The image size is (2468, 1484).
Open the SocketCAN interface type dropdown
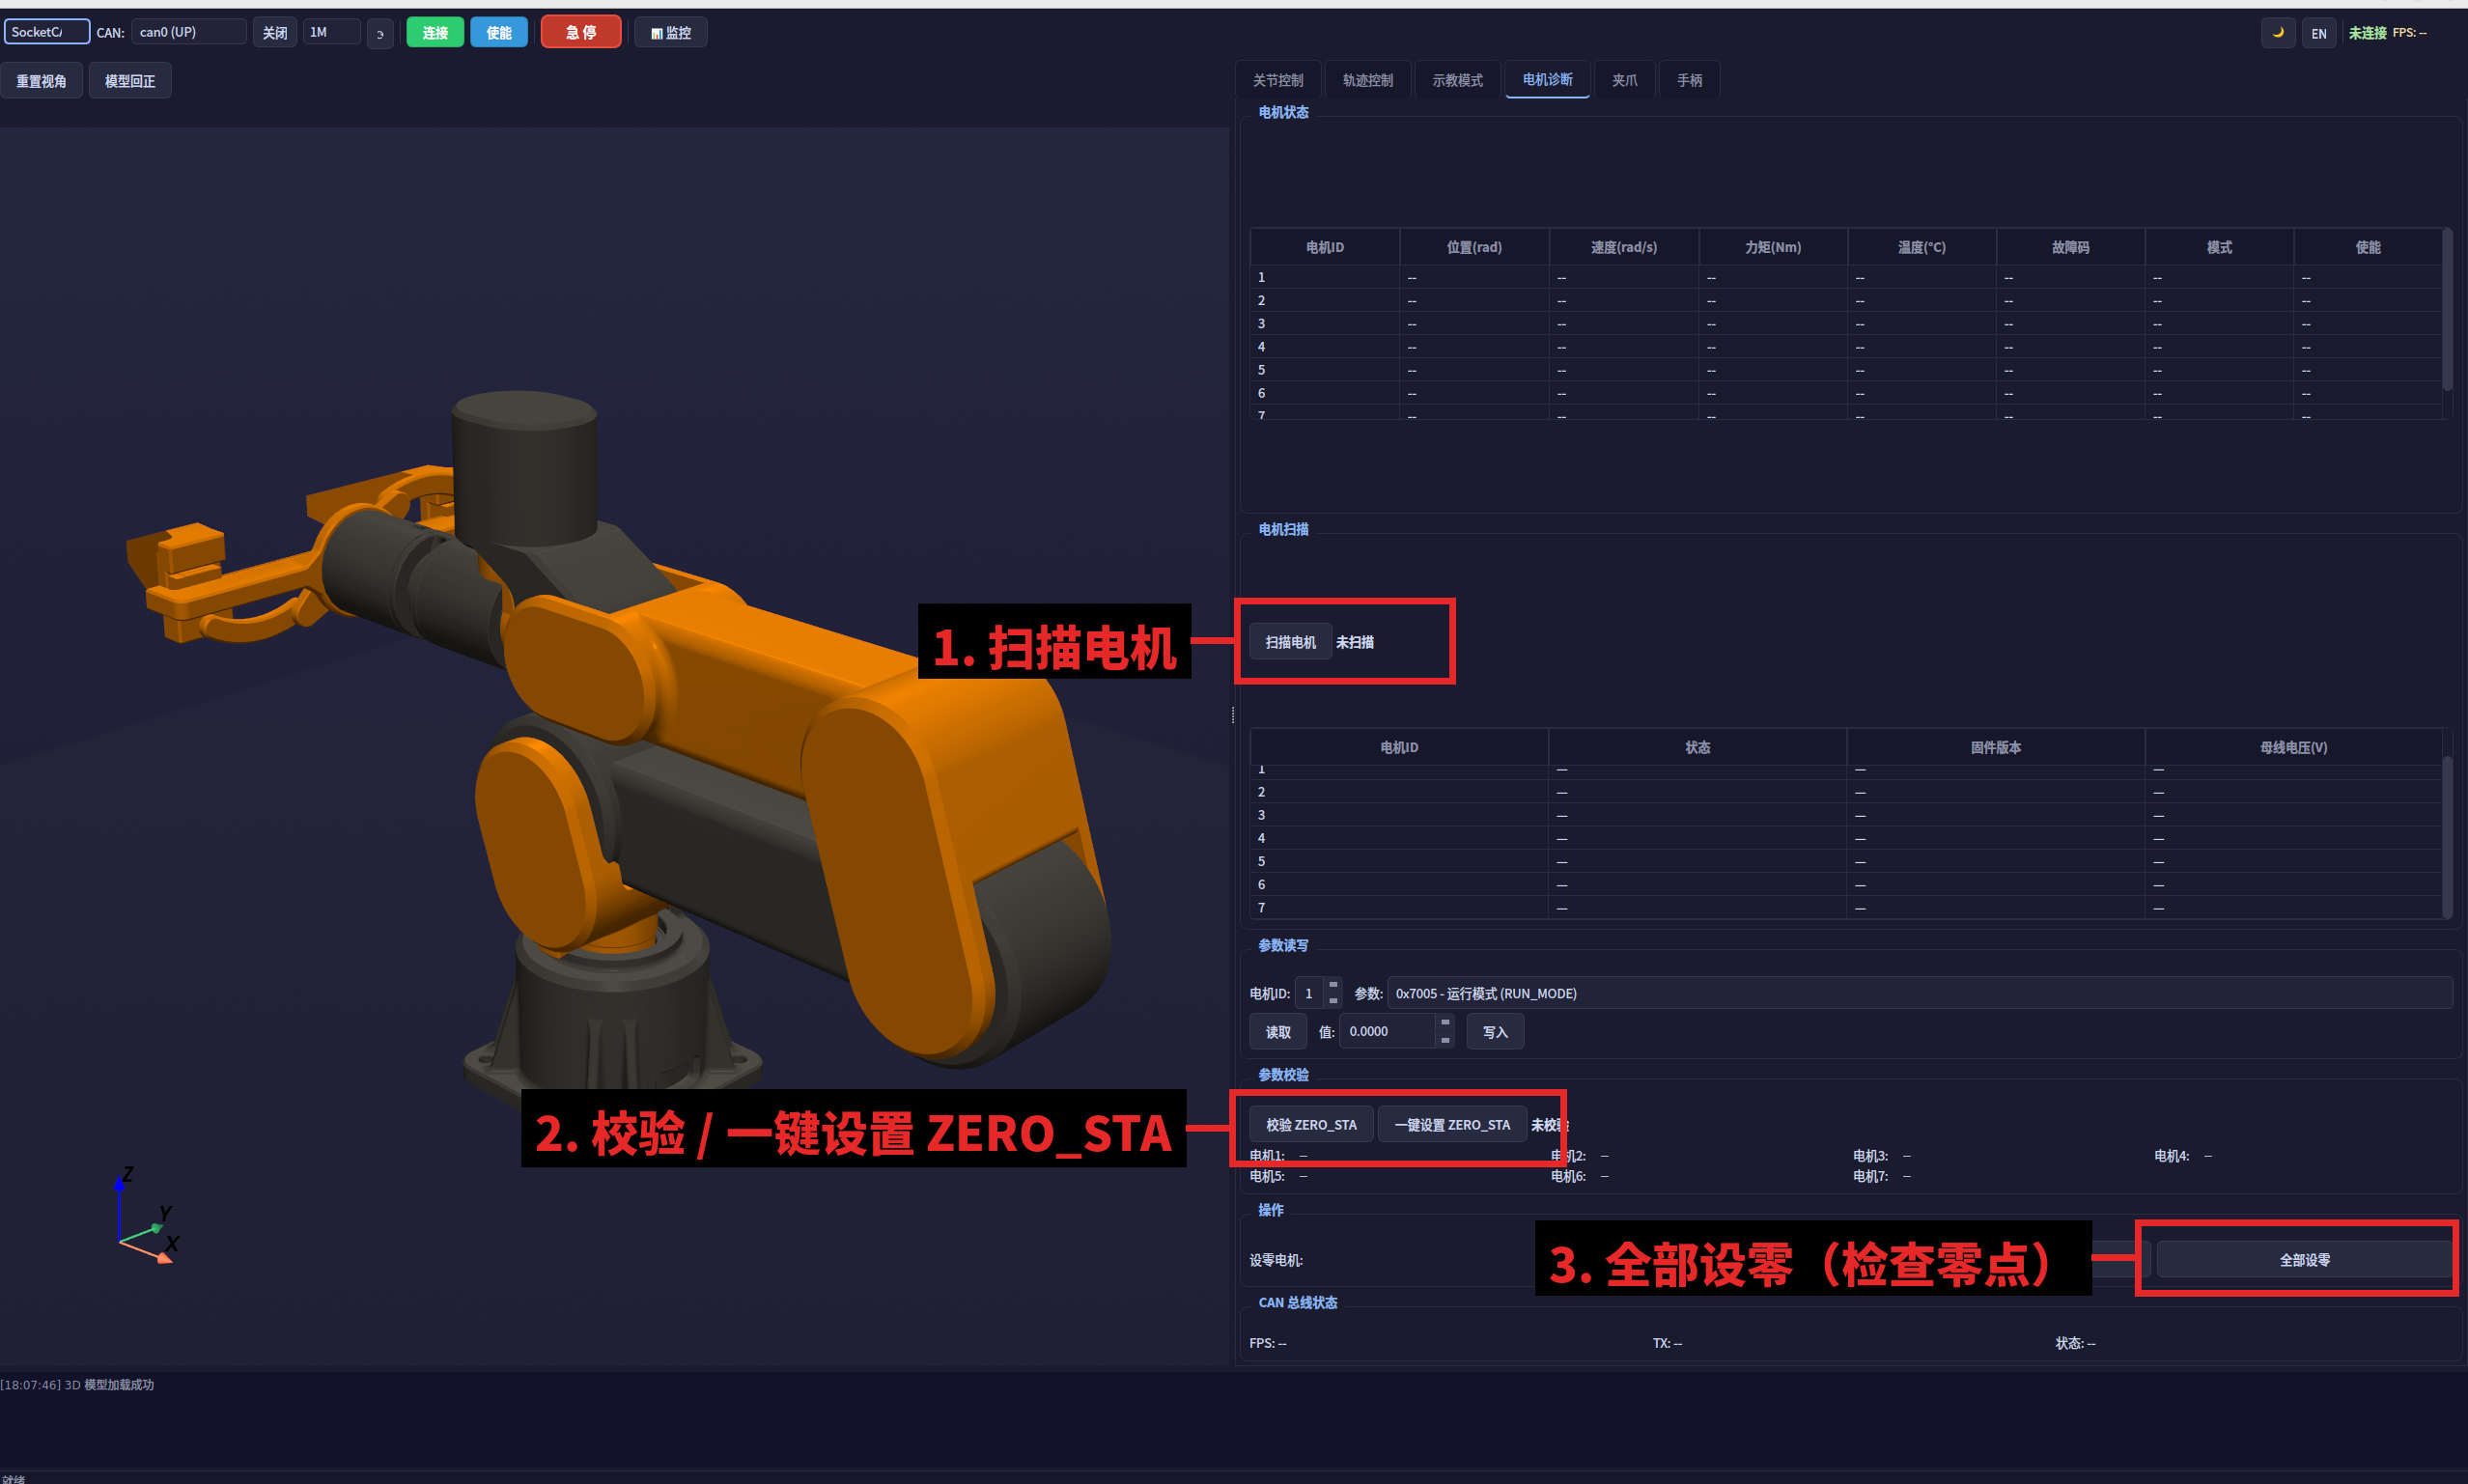coord(47,32)
